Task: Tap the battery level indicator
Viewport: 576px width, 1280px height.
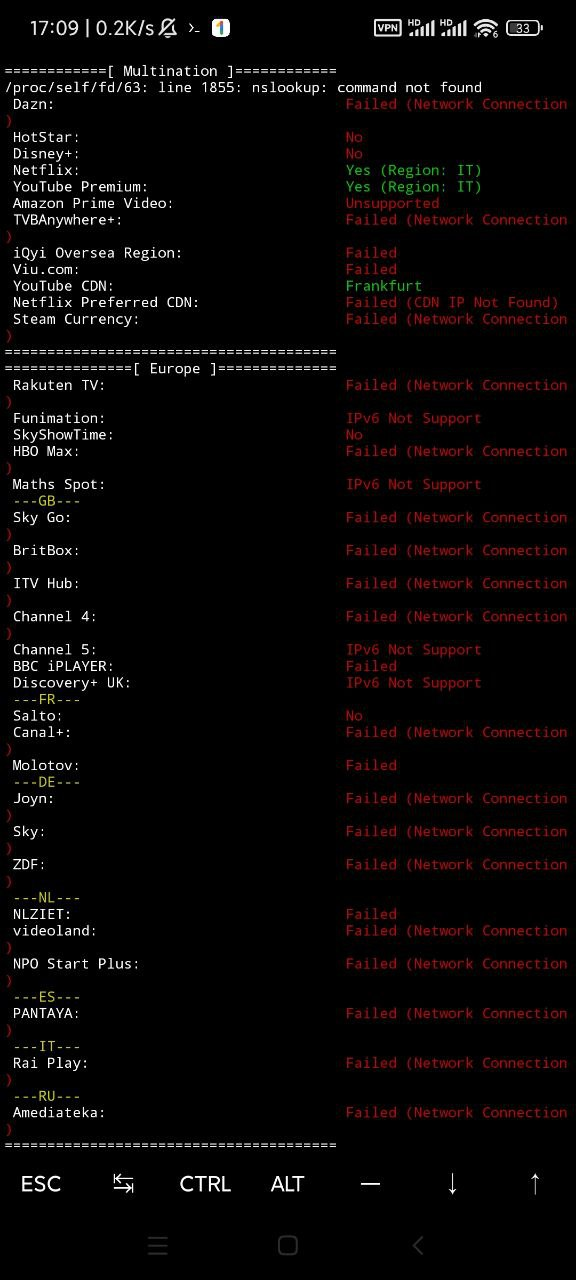Action: (524, 28)
